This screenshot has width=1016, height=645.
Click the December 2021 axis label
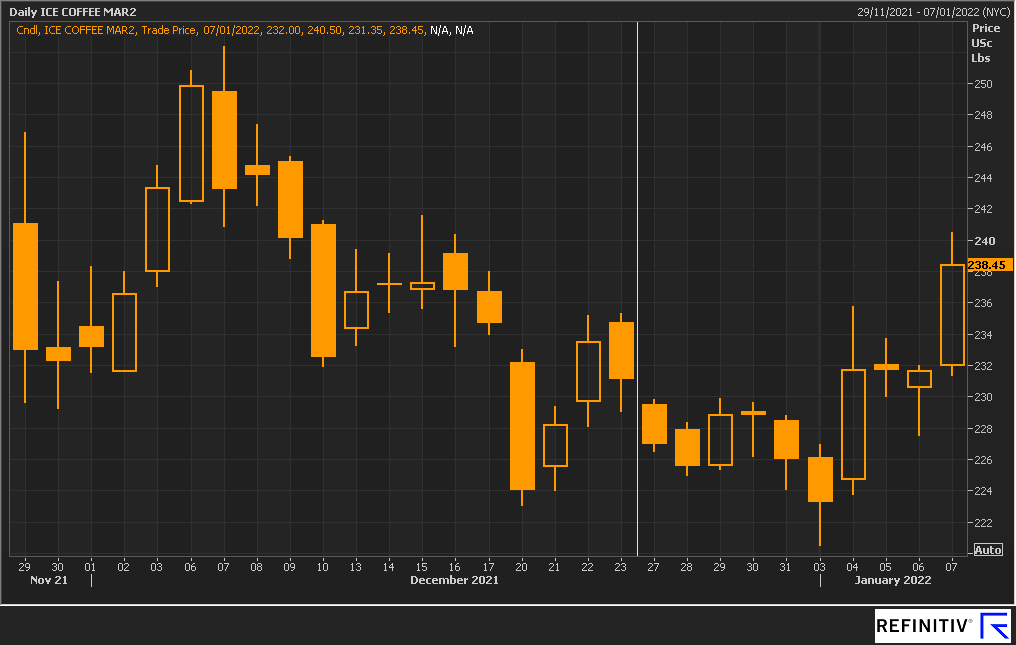454,580
